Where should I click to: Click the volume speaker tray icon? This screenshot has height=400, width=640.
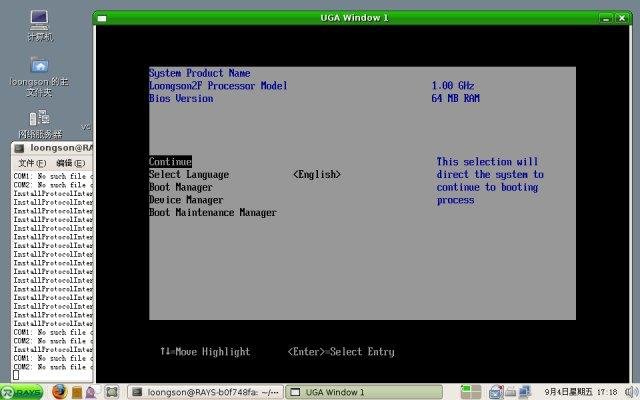tap(631, 392)
